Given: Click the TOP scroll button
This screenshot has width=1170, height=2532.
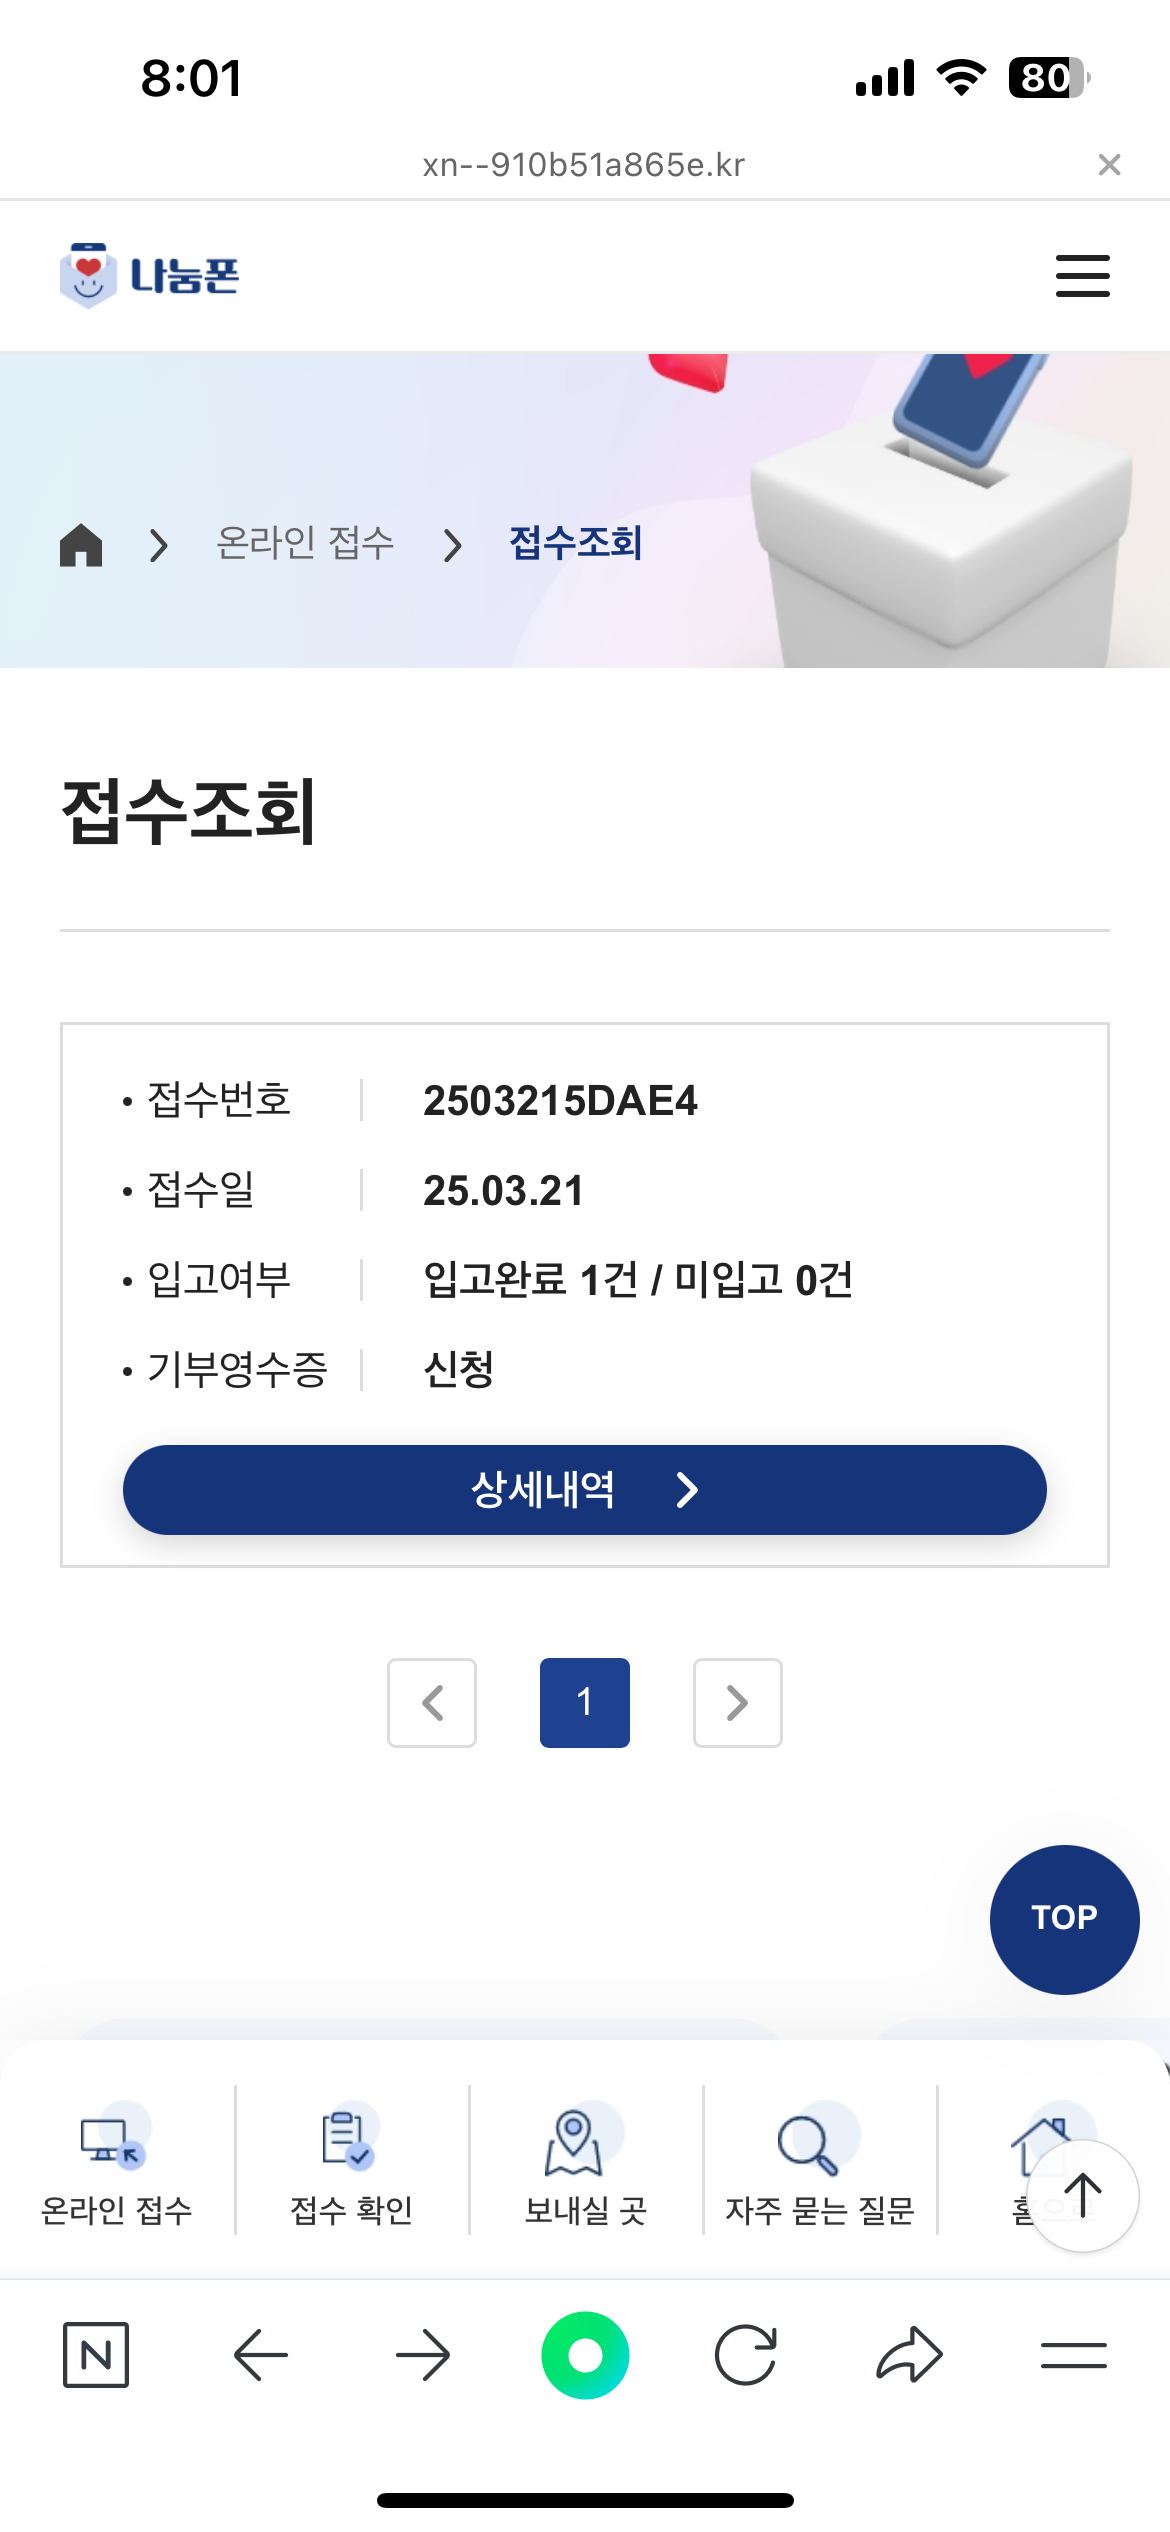Looking at the screenshot, I should pyautogui.click(x=1064, y=1919).
